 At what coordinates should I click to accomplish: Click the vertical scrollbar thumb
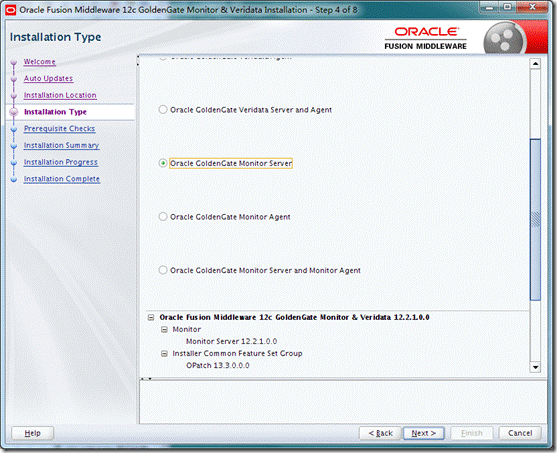535,220
